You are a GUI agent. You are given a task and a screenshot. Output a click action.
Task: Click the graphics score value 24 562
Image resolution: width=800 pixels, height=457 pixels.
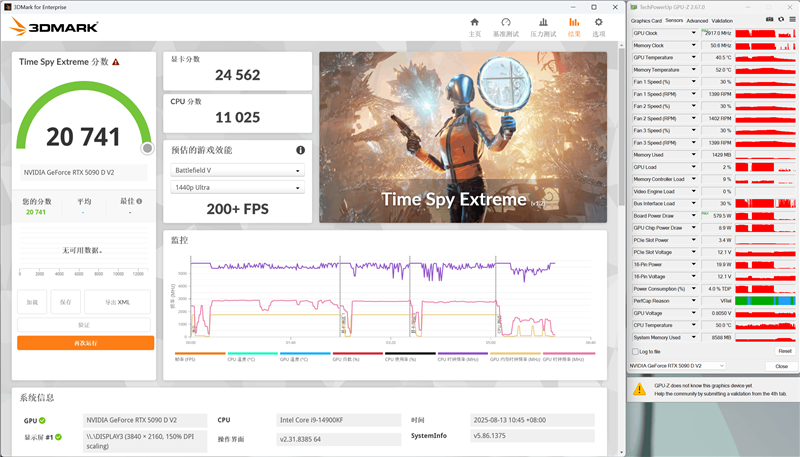(237, 75)
